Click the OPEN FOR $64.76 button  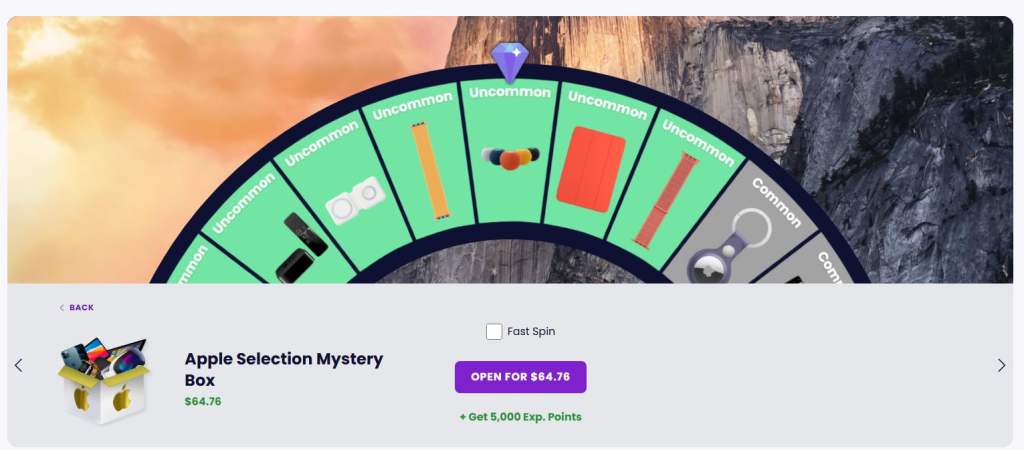pyautogui.click(x=520, y=377)
